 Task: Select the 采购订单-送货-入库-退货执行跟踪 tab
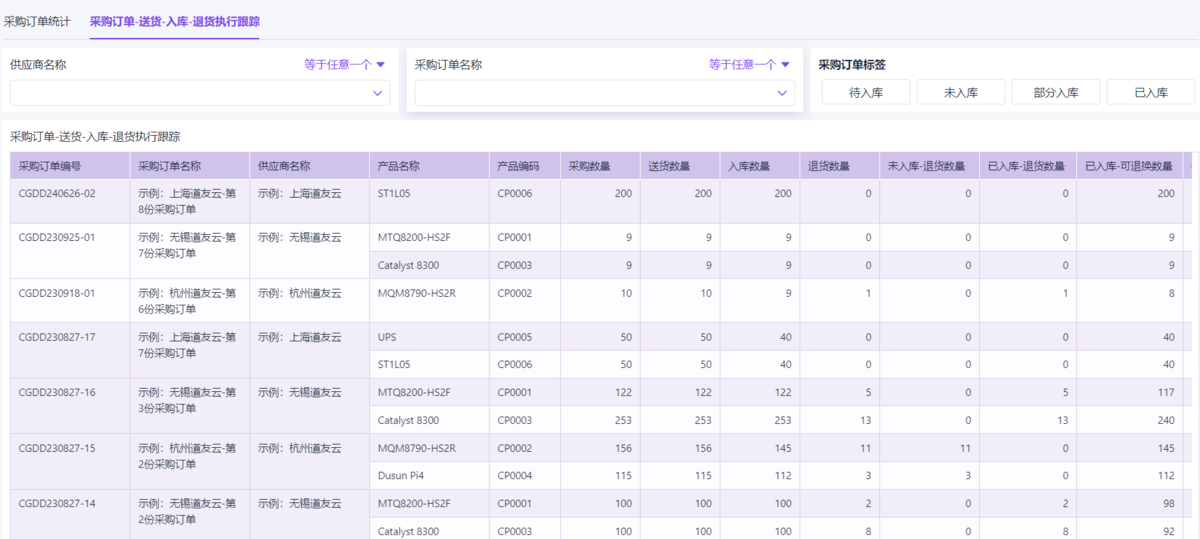pyautogui.click(x=174, y=21)
